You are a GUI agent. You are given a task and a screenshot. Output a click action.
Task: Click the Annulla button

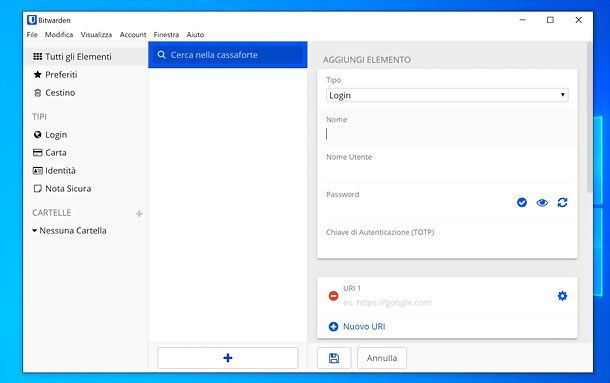click(x=382, y=358)
